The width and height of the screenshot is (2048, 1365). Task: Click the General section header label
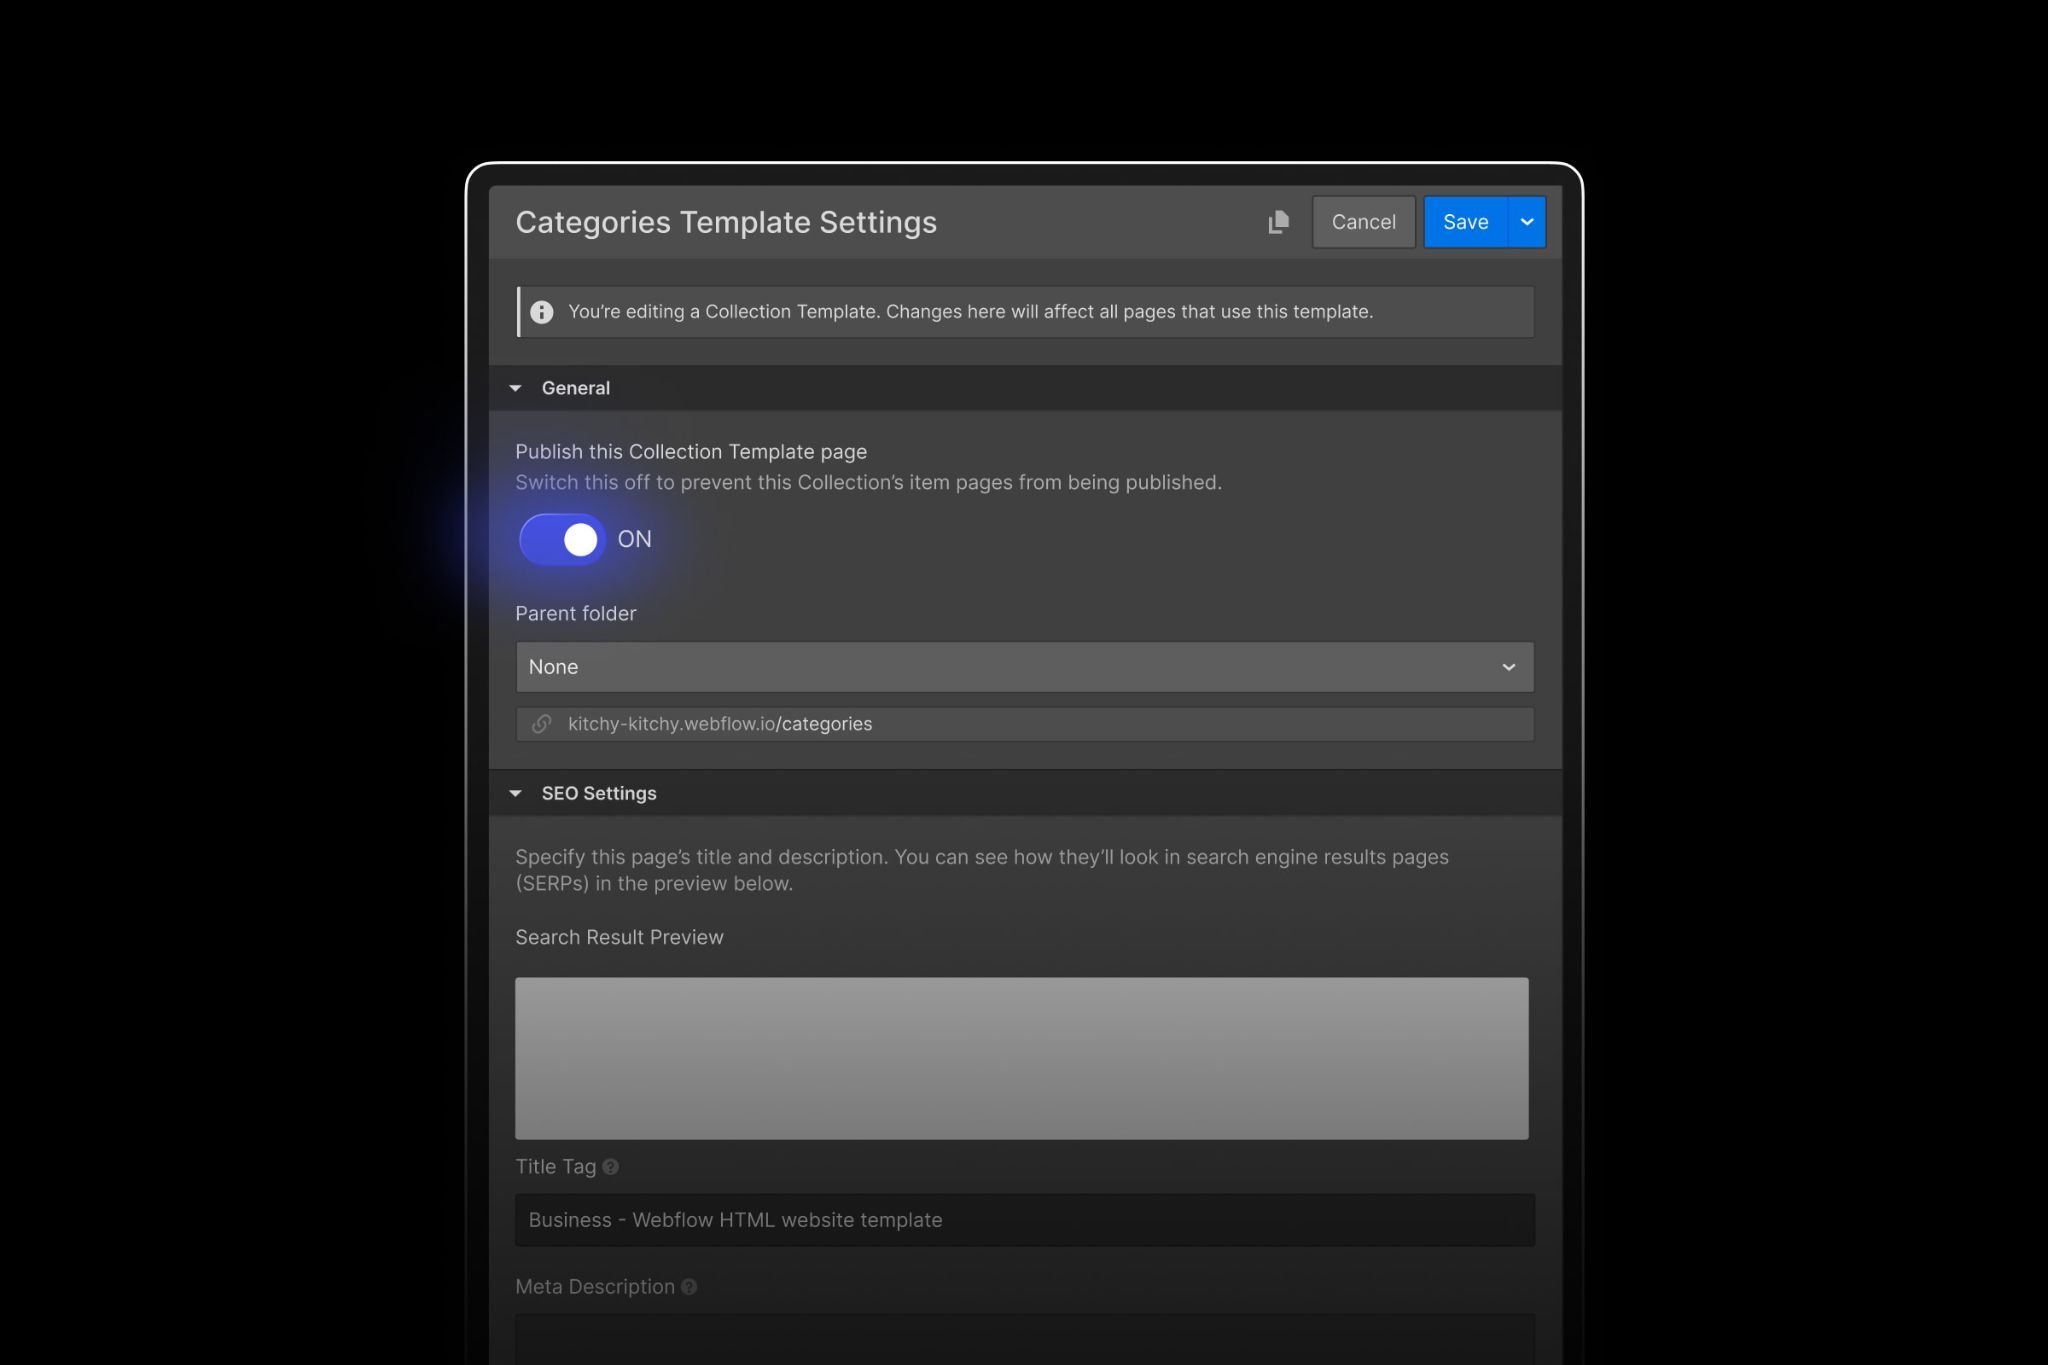576,388
